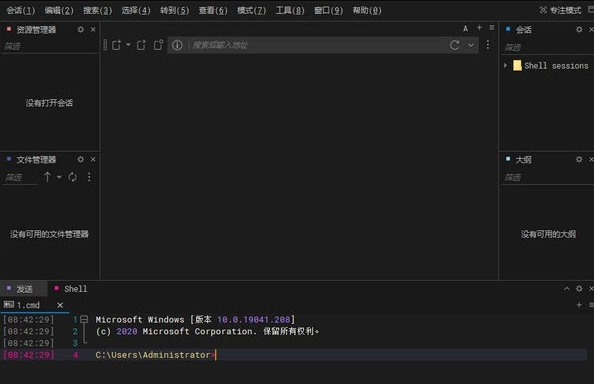Click the highlighted 08:42:29 timestamp on line 4

(29, 355)
